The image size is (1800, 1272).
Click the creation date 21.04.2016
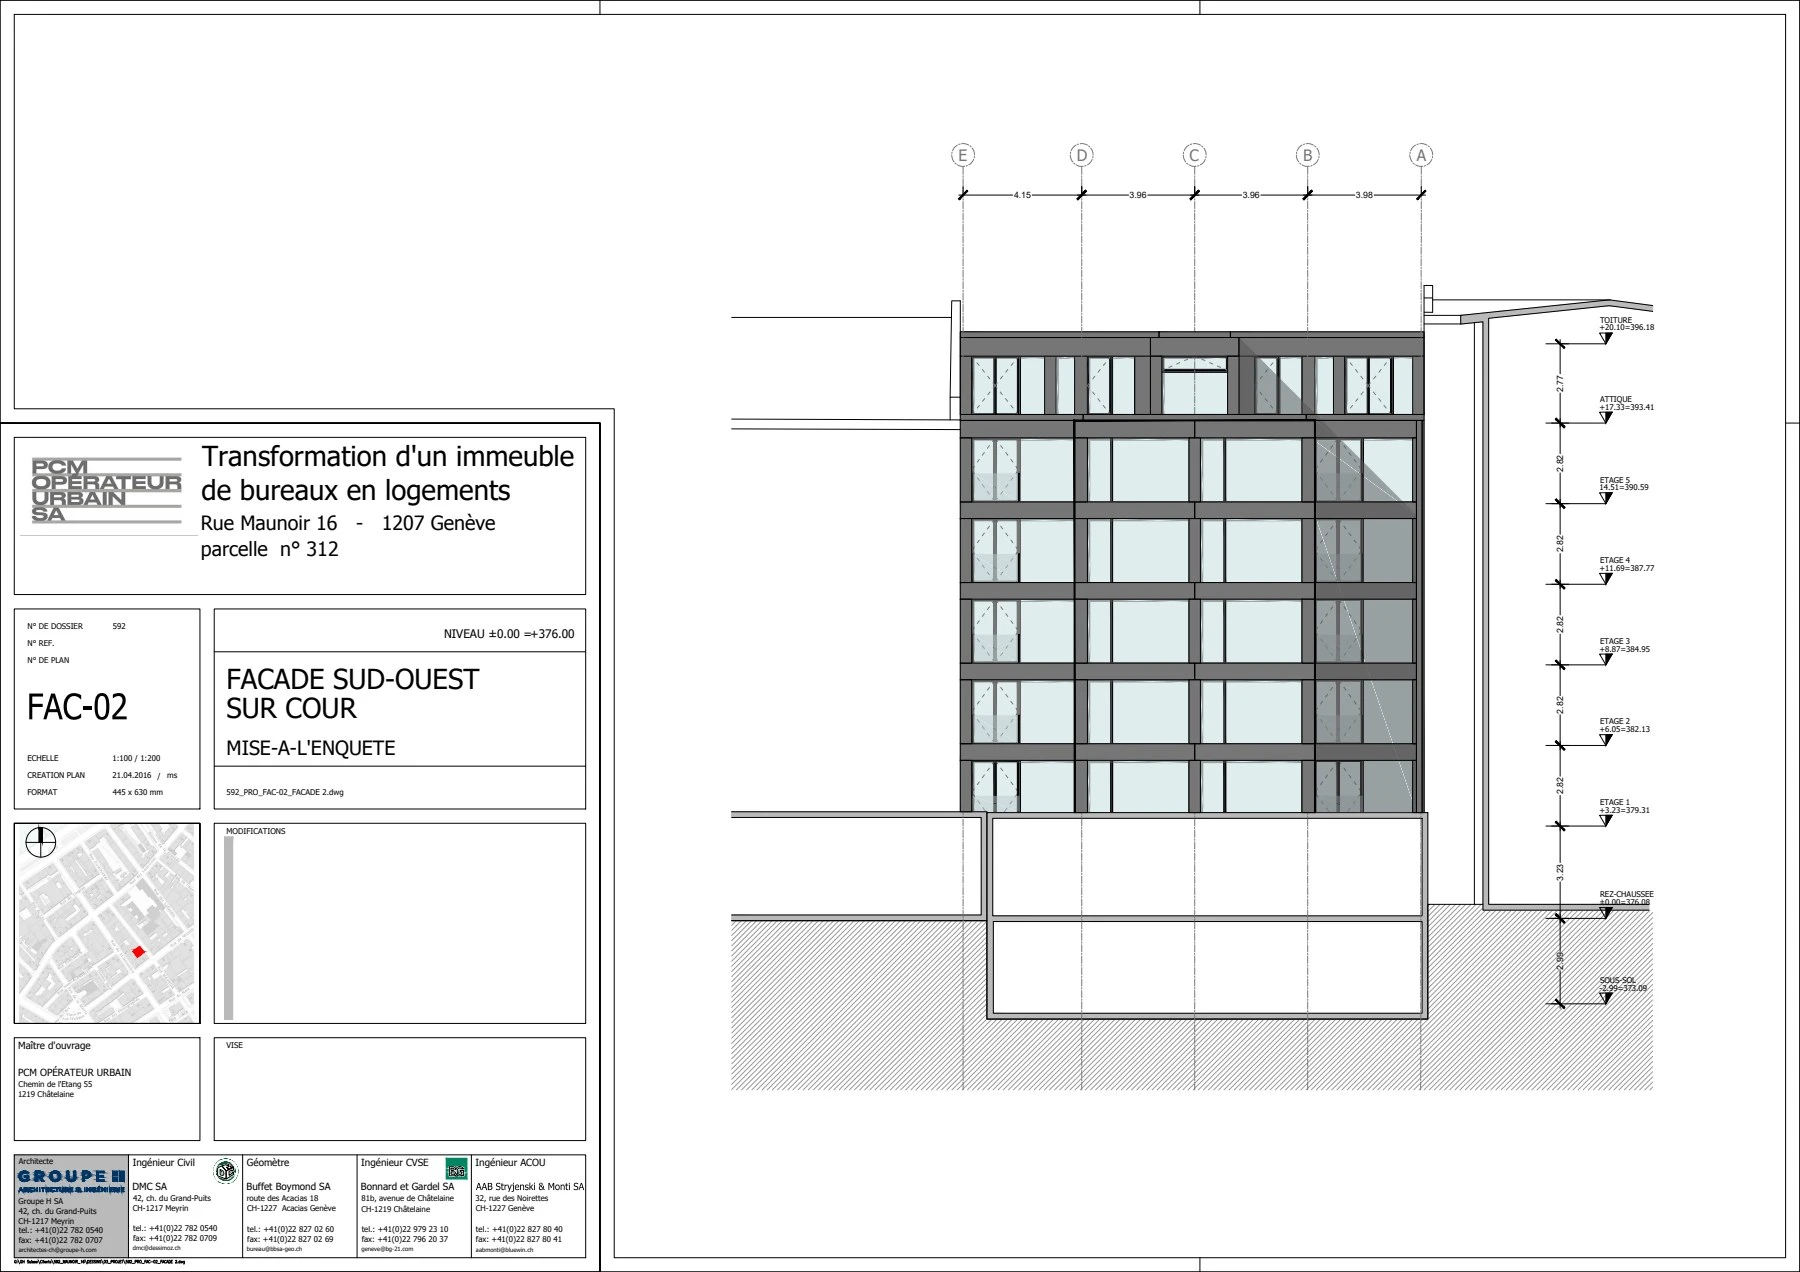click(x=132, y=775)
